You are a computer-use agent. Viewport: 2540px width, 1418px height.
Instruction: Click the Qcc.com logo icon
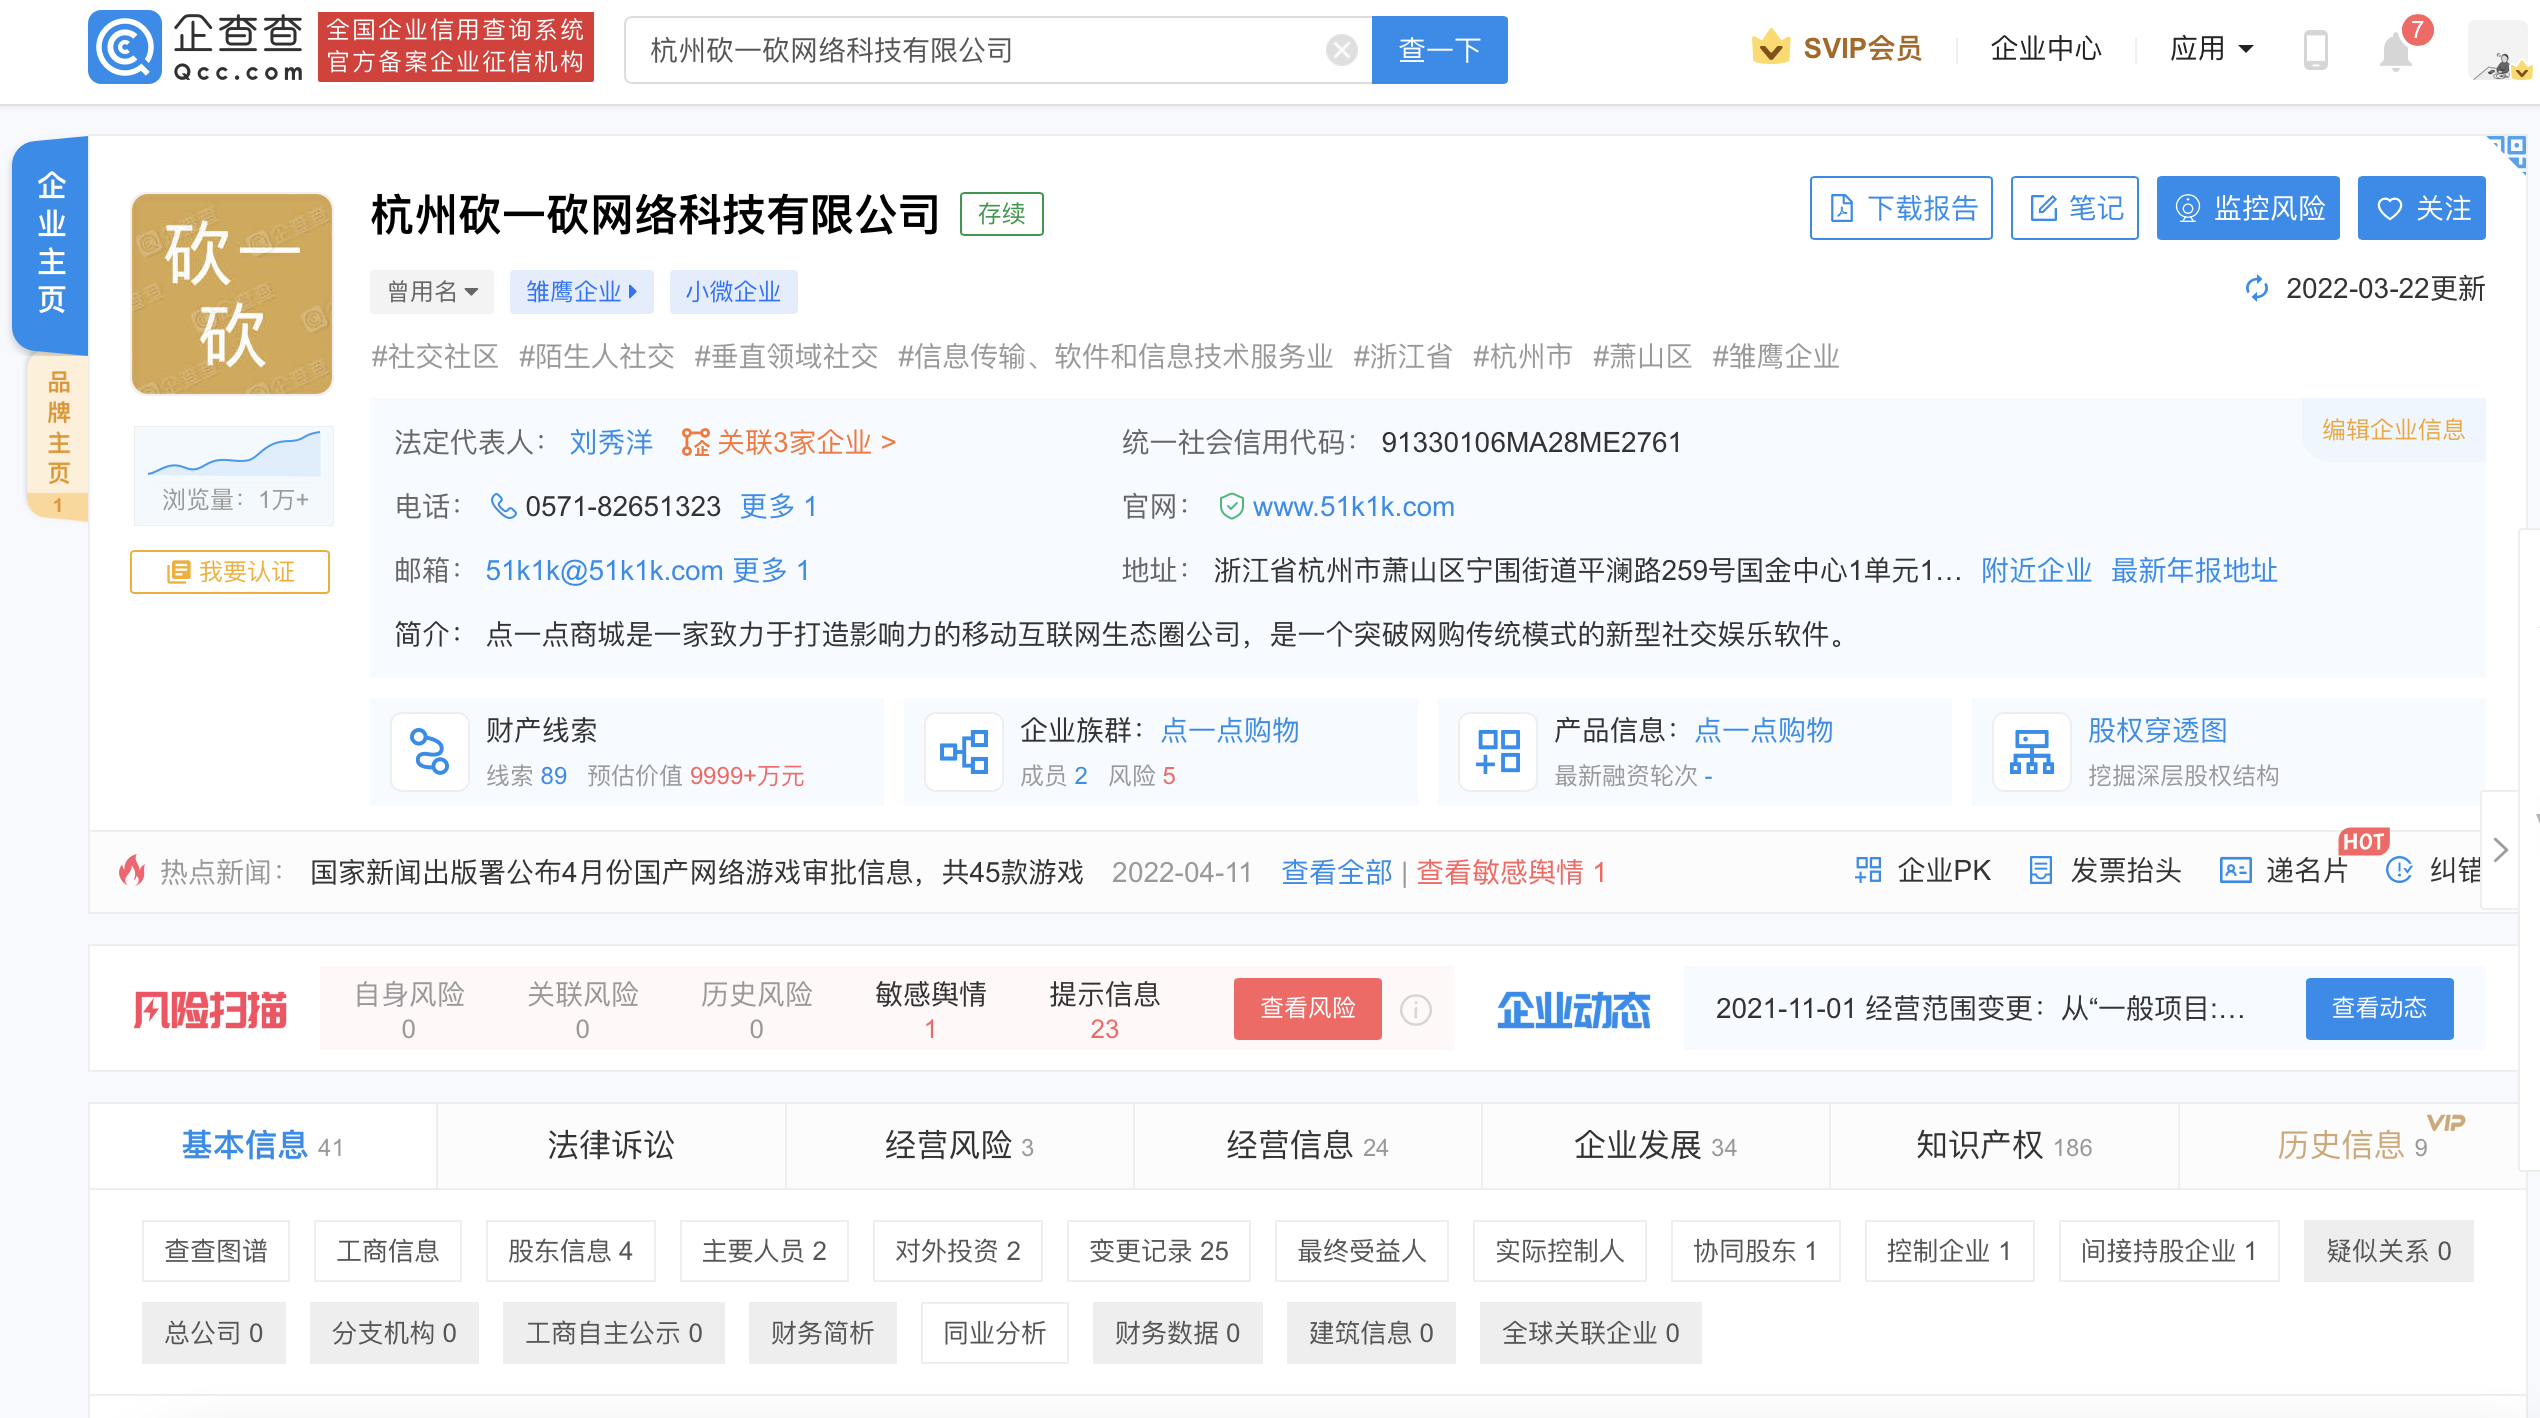click(x=125, y=47)
